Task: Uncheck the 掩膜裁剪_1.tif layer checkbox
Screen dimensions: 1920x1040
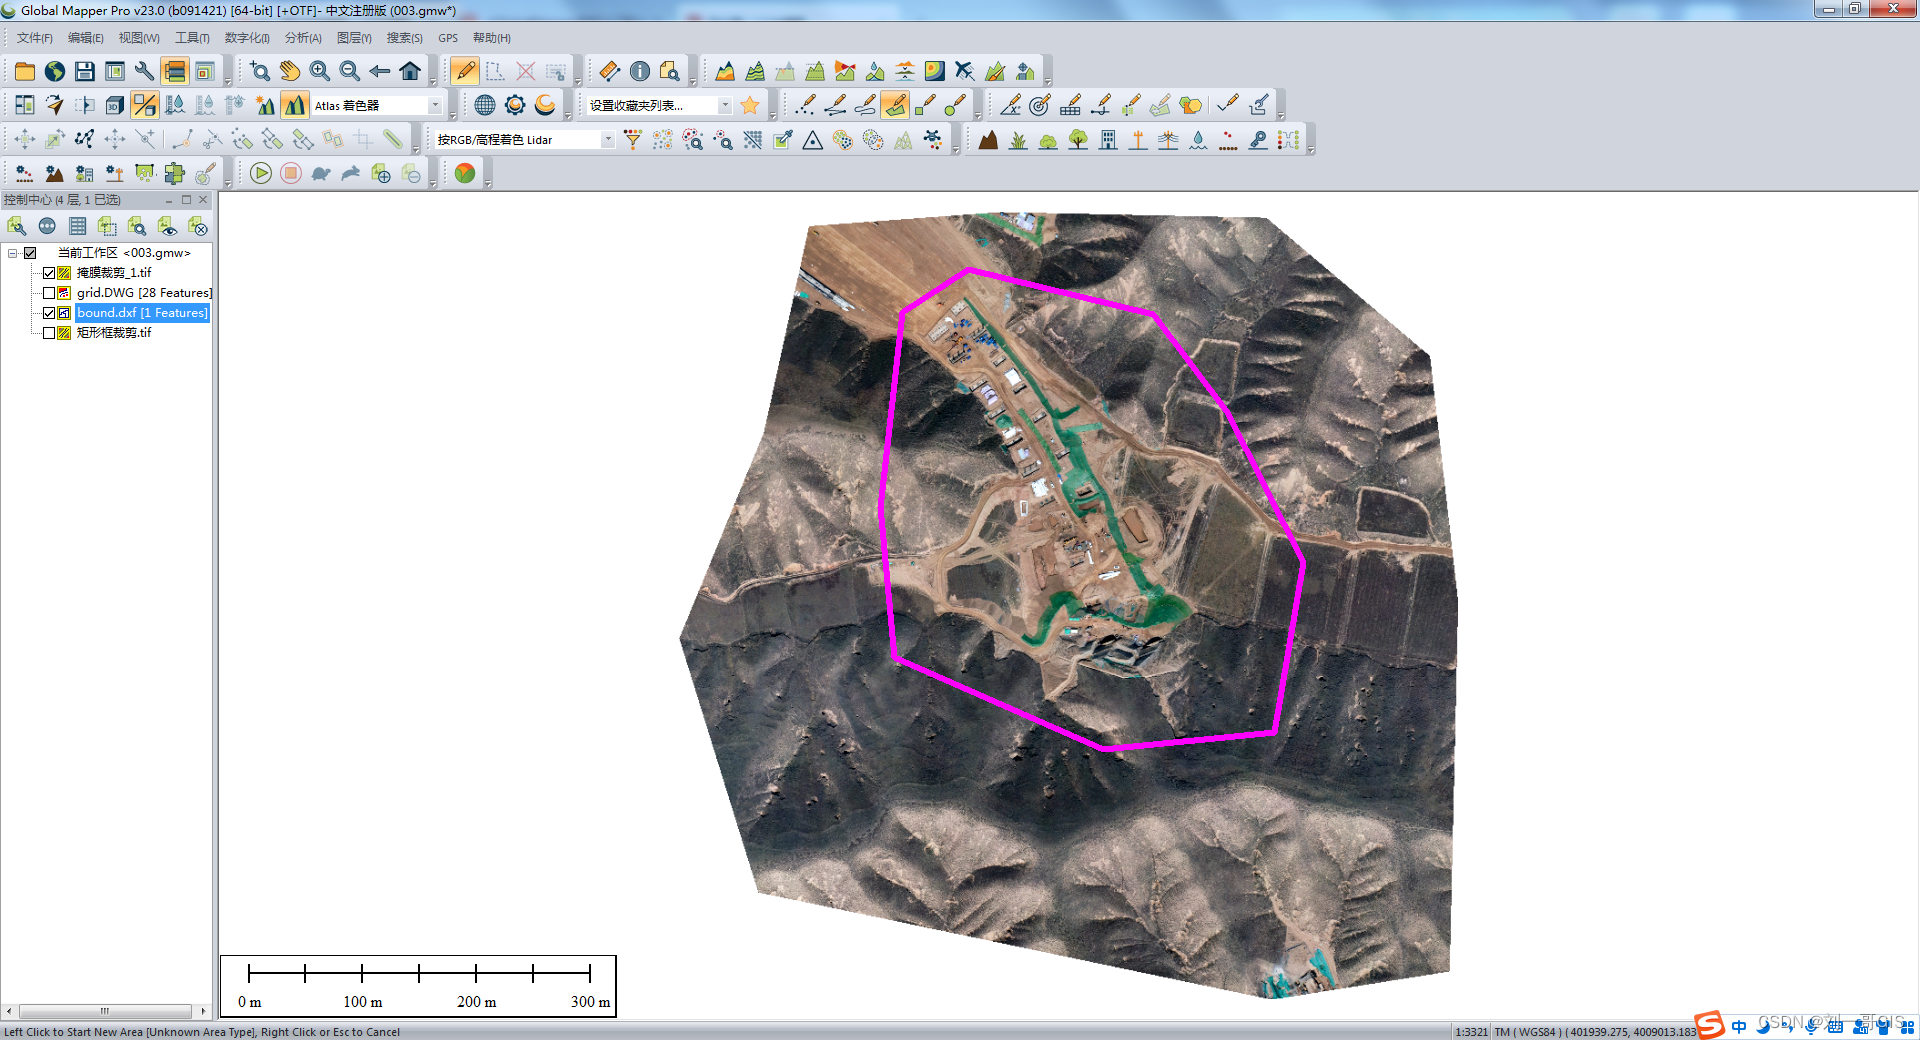Action: (49, 273)
